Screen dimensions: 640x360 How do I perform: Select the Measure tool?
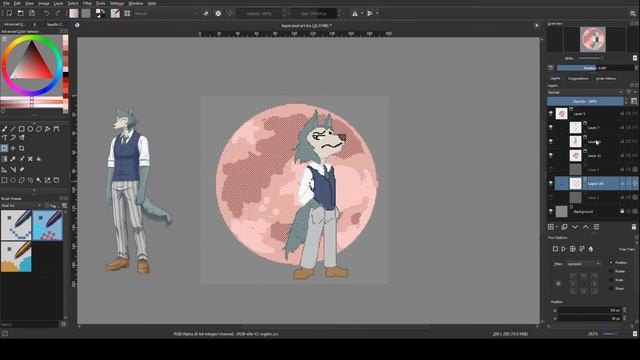[13, 169]
